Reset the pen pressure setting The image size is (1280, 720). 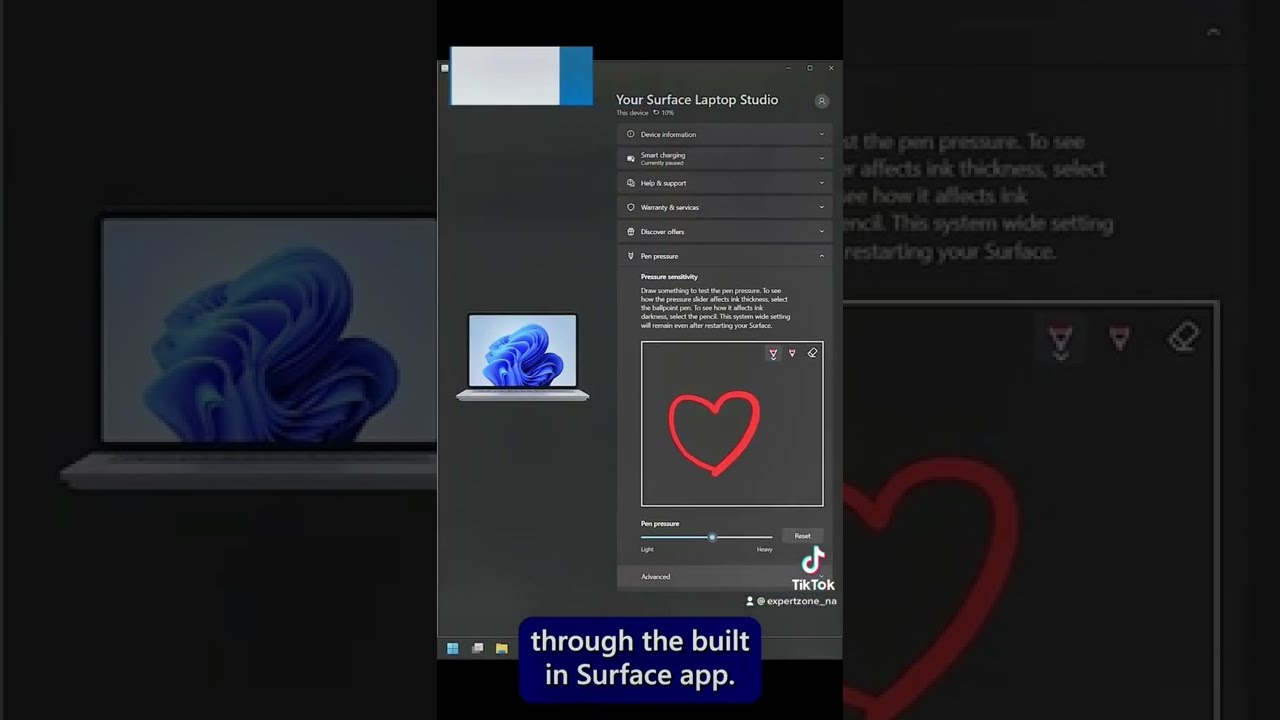point(803,536)
